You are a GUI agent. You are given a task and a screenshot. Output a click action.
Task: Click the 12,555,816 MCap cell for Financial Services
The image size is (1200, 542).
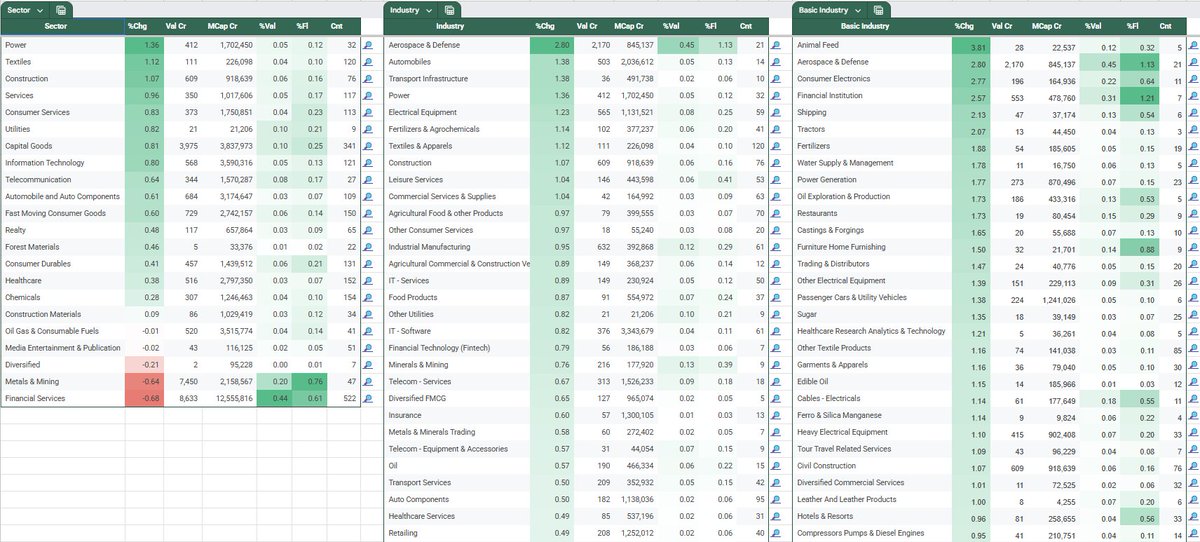coord(230,399)
